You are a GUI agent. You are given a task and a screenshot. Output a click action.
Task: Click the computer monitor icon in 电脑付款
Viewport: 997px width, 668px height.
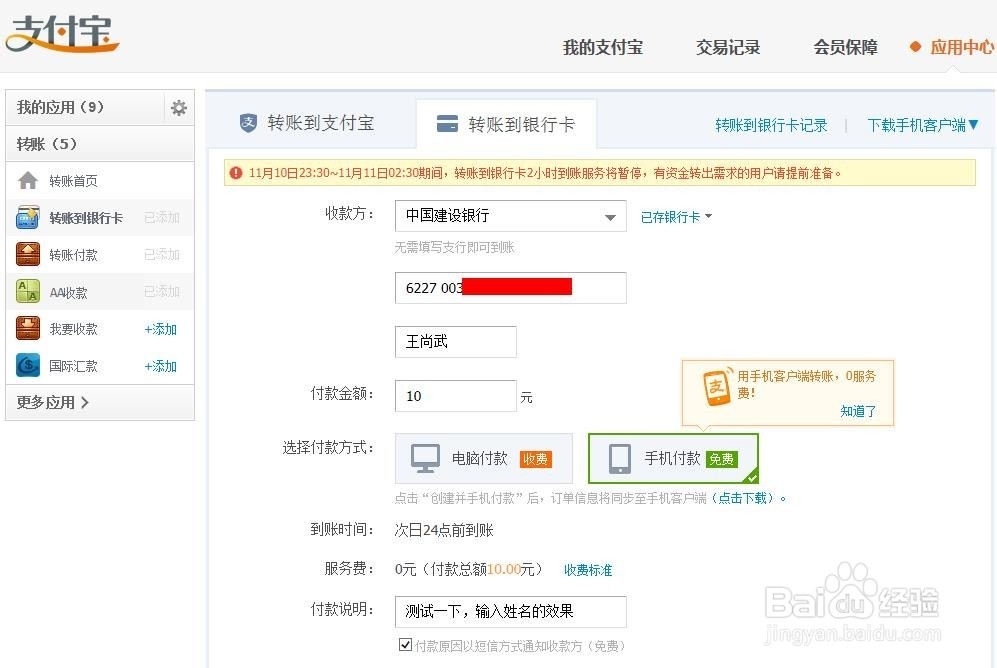425,458
